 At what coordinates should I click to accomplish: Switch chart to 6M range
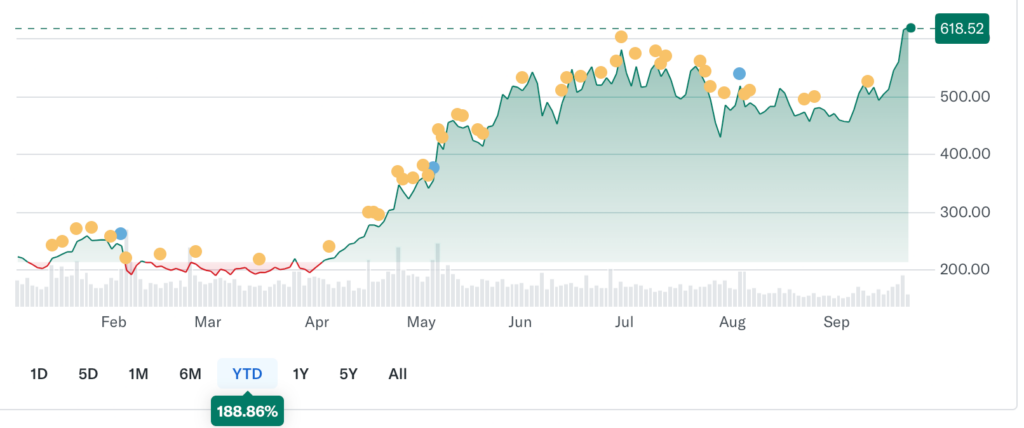tap(190, 374)
